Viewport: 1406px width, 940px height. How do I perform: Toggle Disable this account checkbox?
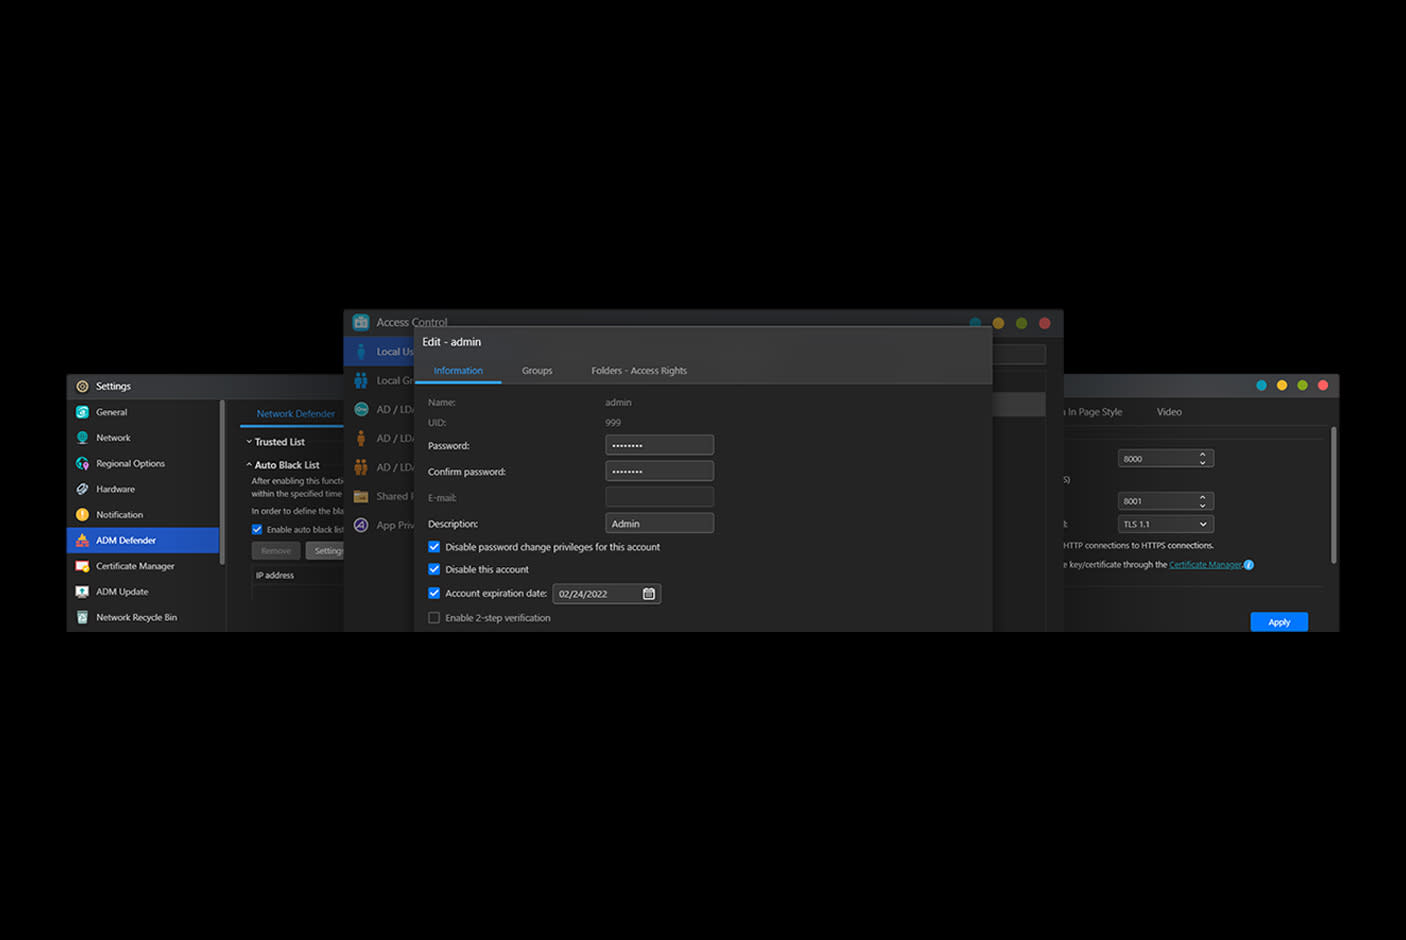tap(434, 569)
